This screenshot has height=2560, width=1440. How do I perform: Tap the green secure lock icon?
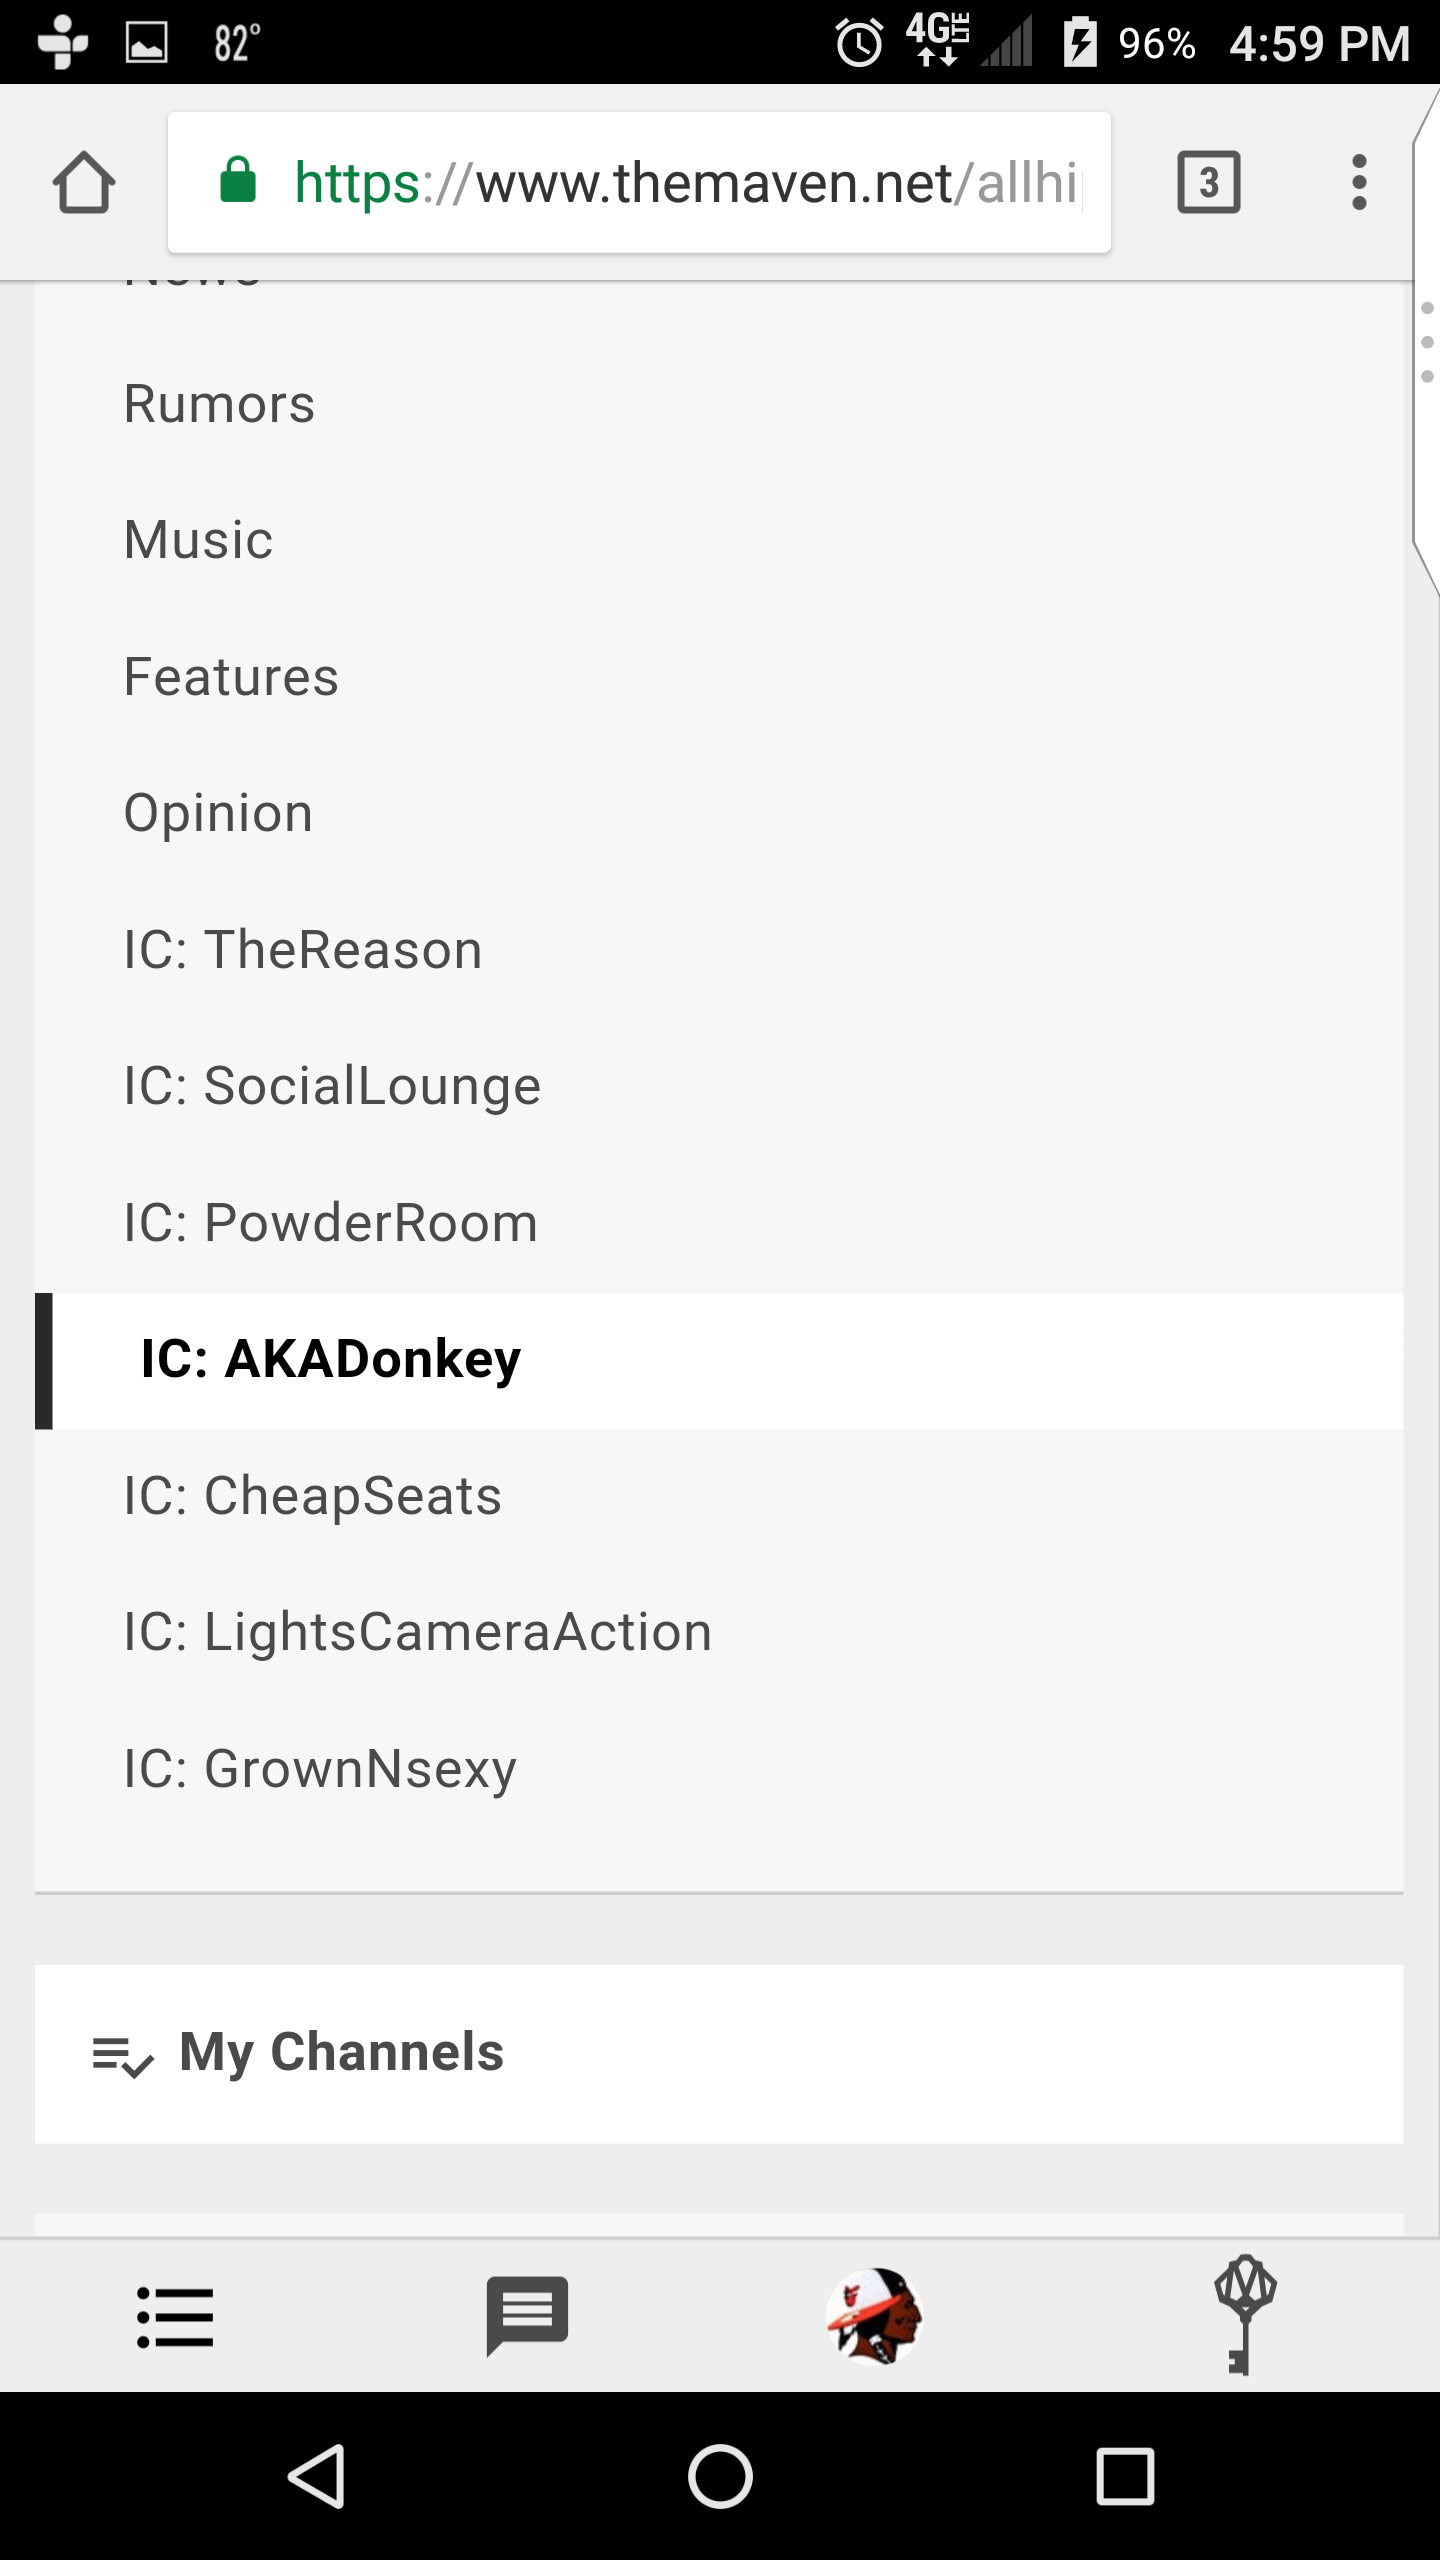[x=238, y=181]
